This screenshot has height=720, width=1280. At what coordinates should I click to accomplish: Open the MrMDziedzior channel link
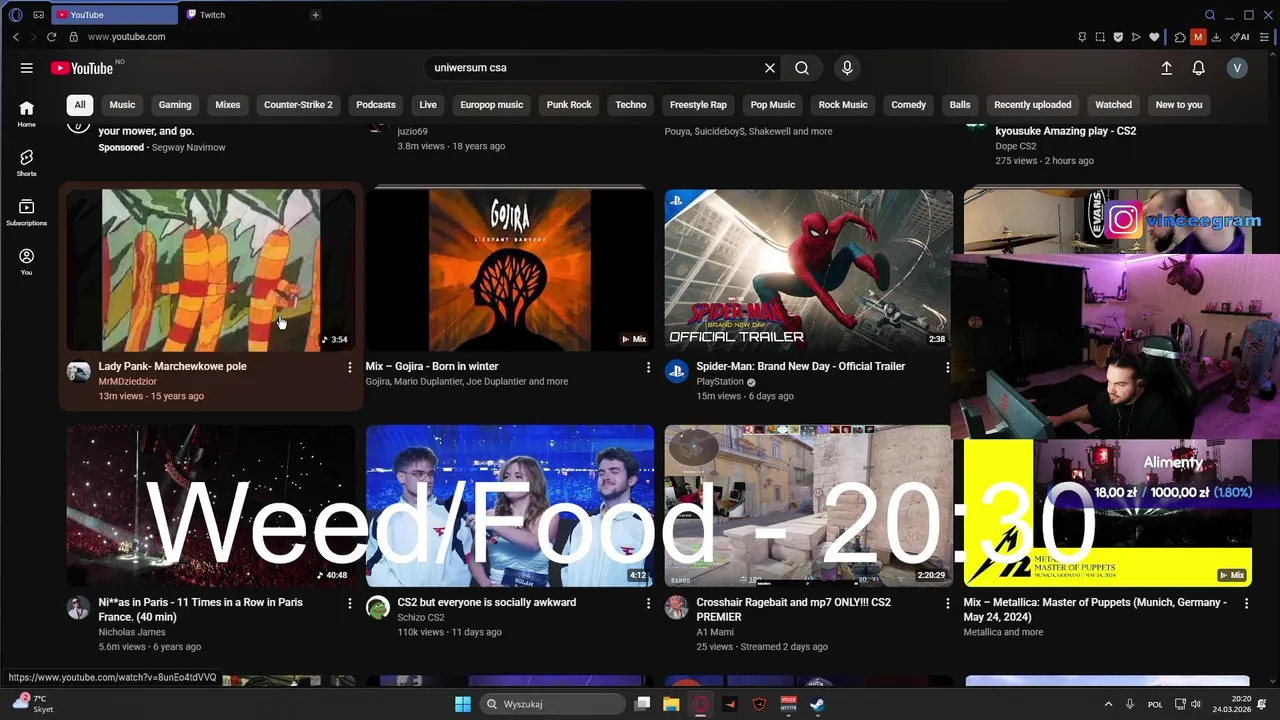(x=128, y=381)
